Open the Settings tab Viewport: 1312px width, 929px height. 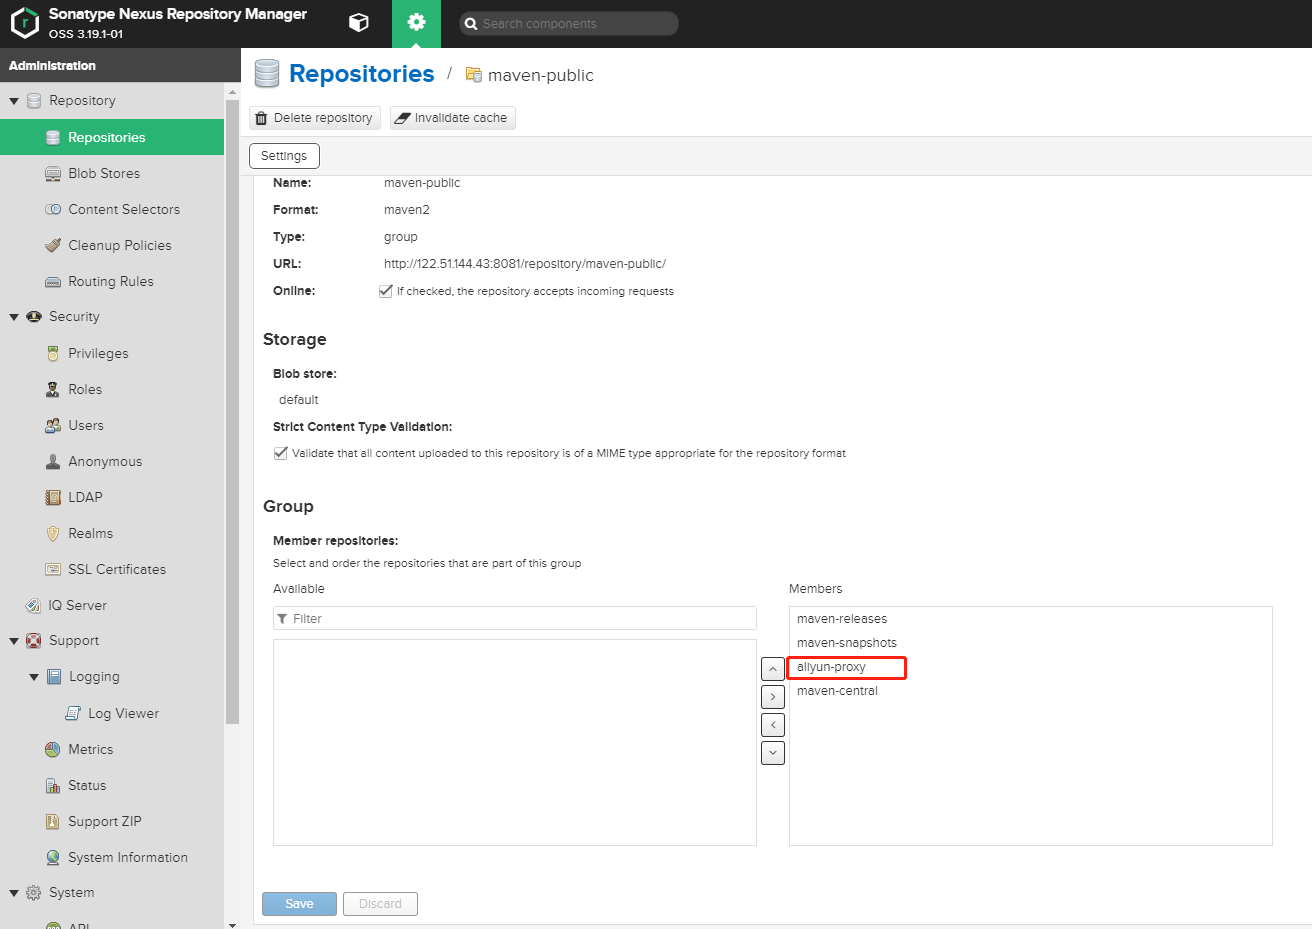pos(284,156)
